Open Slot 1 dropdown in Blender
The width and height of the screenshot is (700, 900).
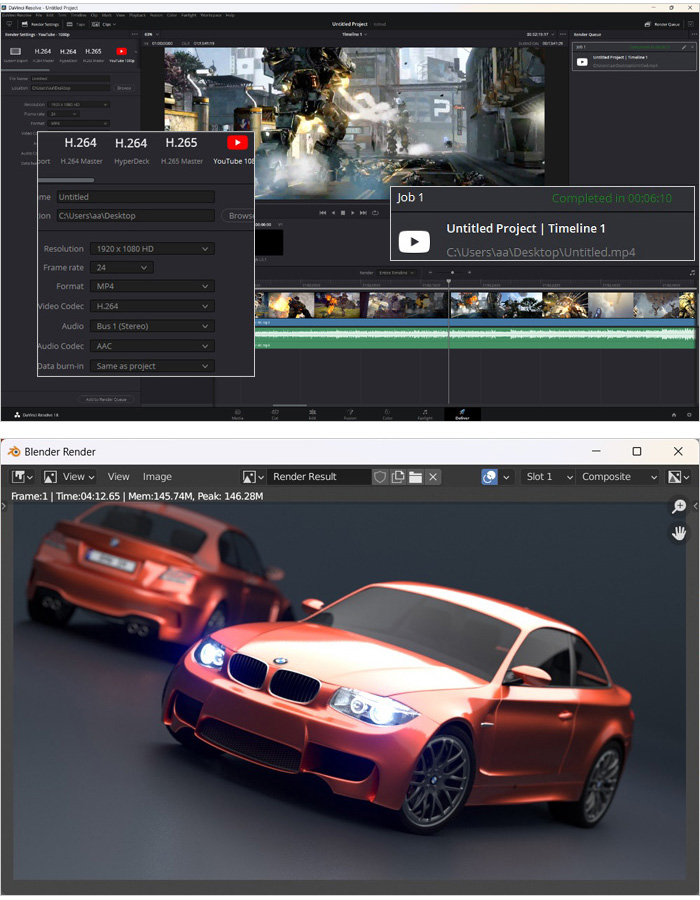coord(548,476)
